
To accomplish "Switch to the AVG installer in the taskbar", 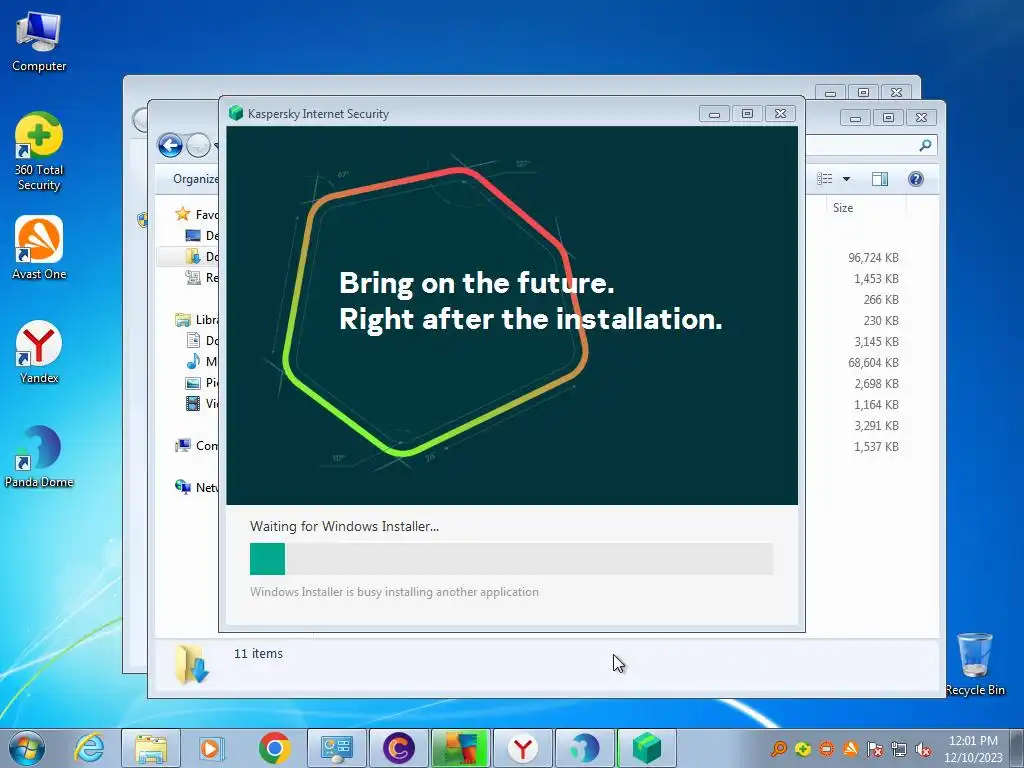I will coord(460,748).
